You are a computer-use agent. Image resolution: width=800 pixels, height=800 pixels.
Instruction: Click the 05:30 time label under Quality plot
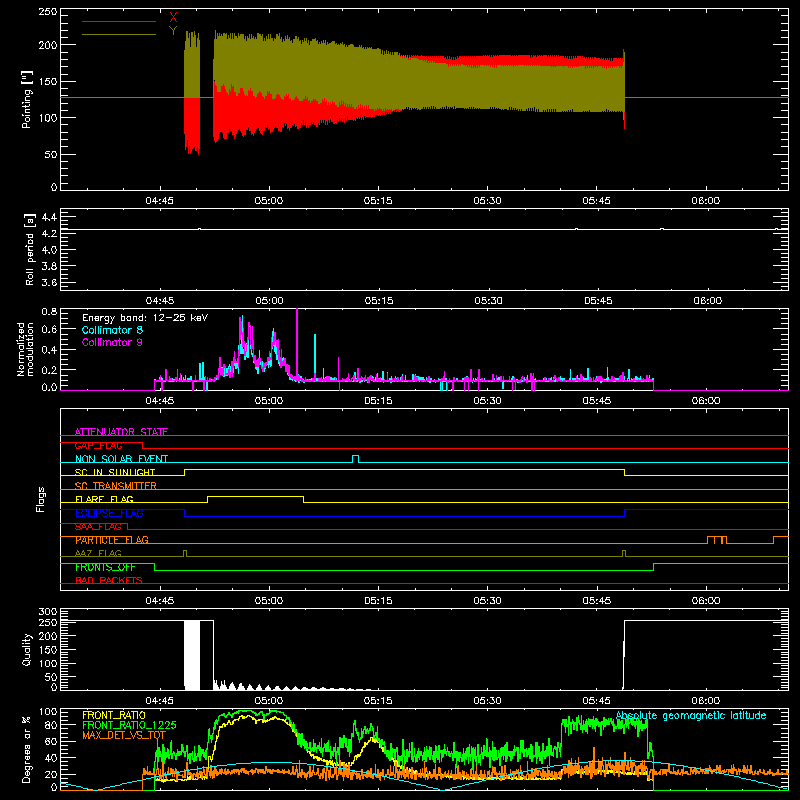point(487,701)
